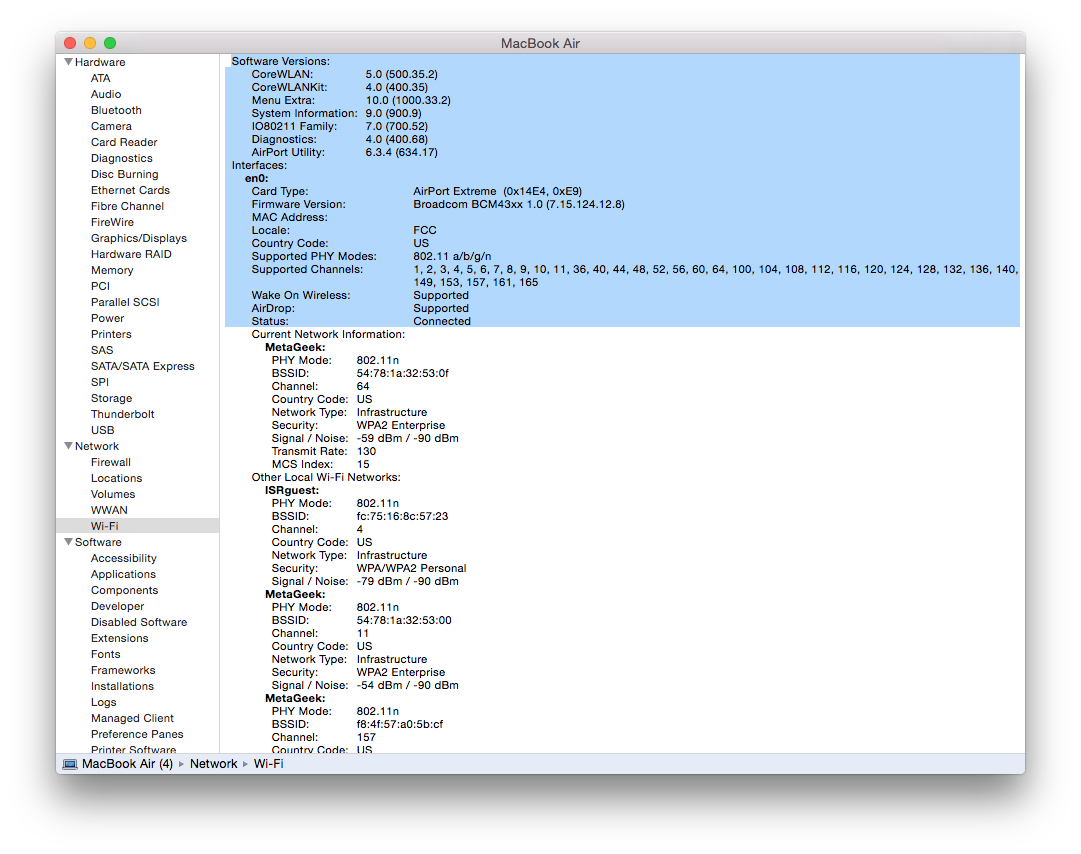The width and height of the screenshot is (1081, 854).
Task: Open Graphics/Displays information
Action: point(139,238)
